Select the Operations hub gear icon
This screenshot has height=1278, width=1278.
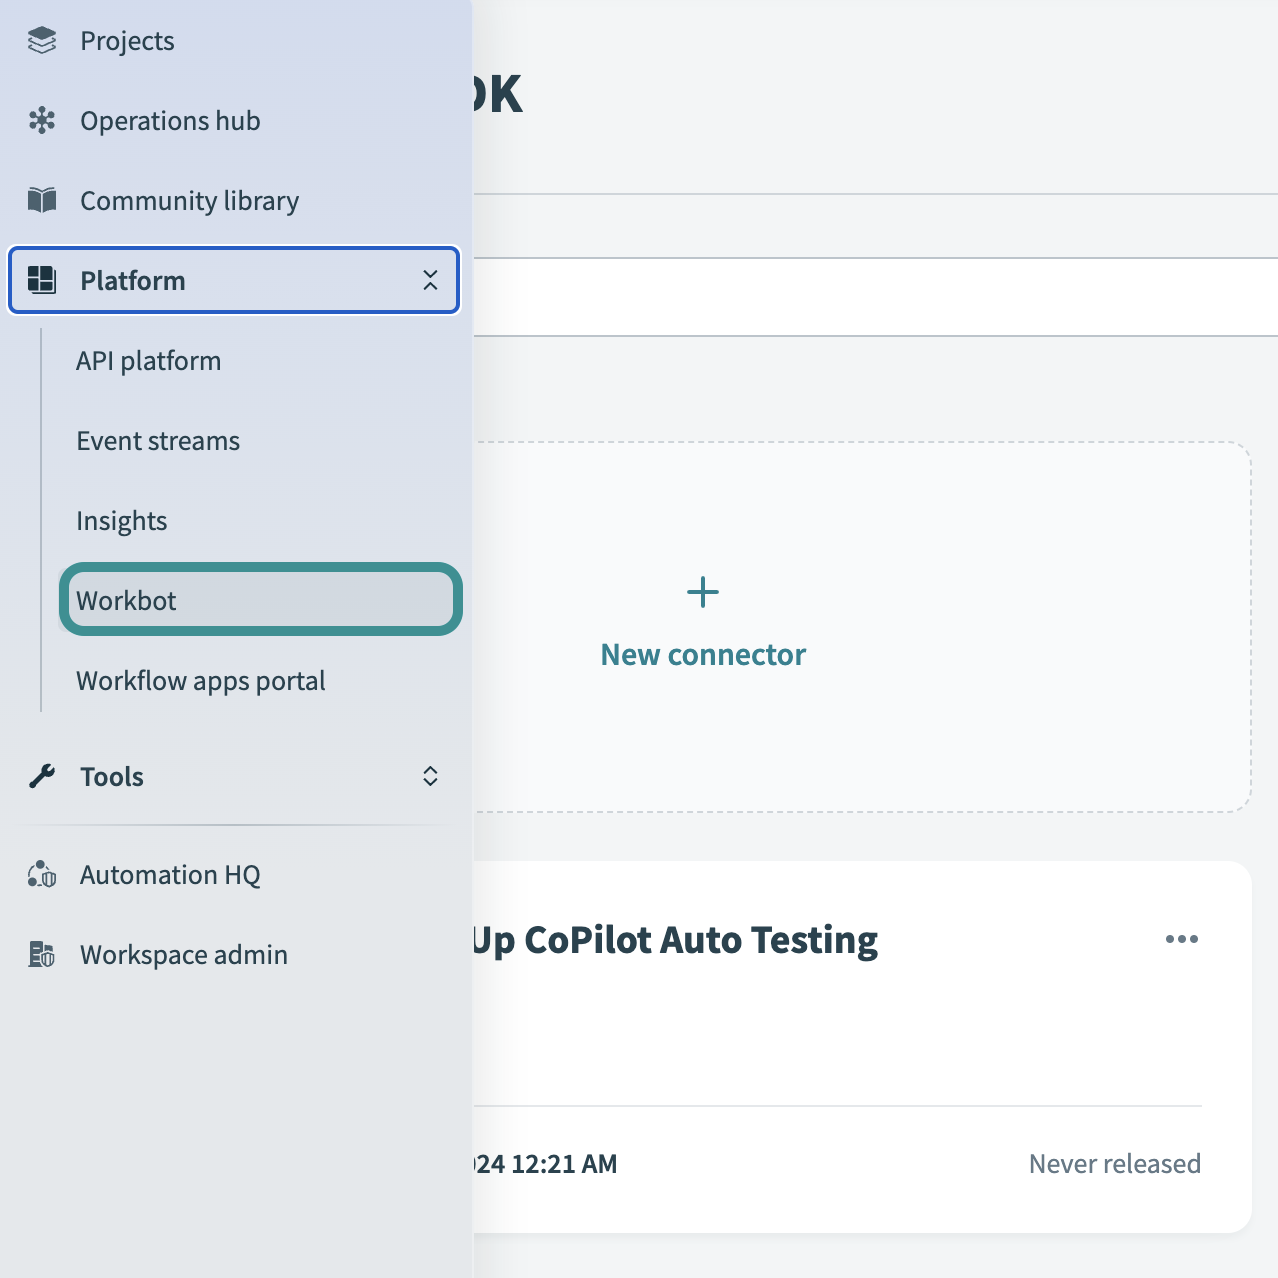(42, 120)
